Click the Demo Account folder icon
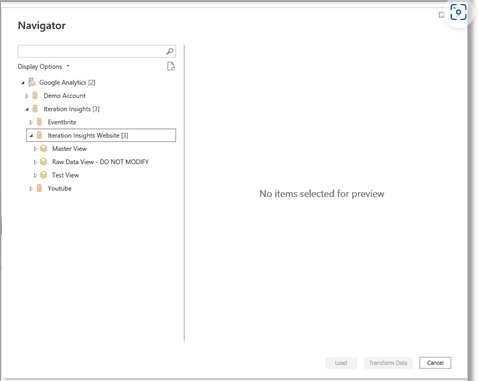The width and height of the screenshot is (478, 381). [35, 96]
